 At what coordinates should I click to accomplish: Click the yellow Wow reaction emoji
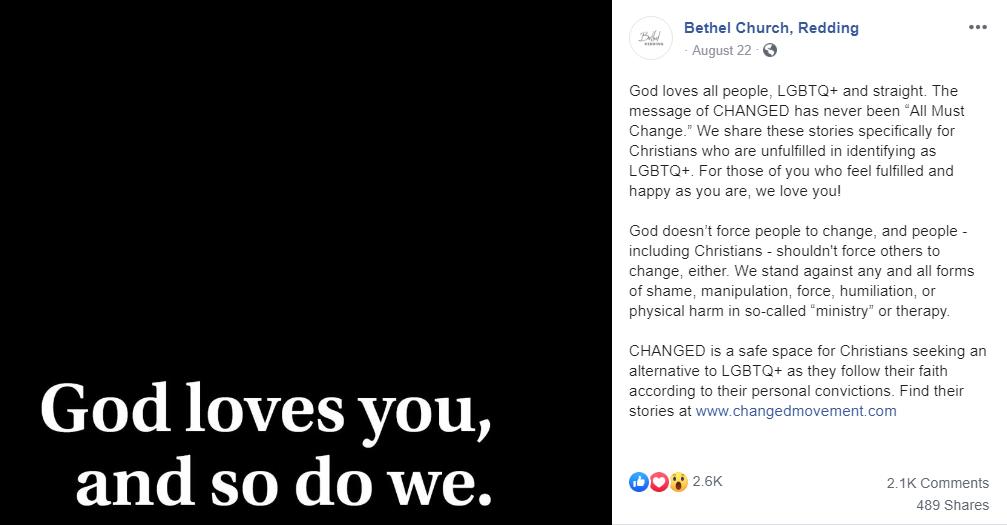(678, 482)
